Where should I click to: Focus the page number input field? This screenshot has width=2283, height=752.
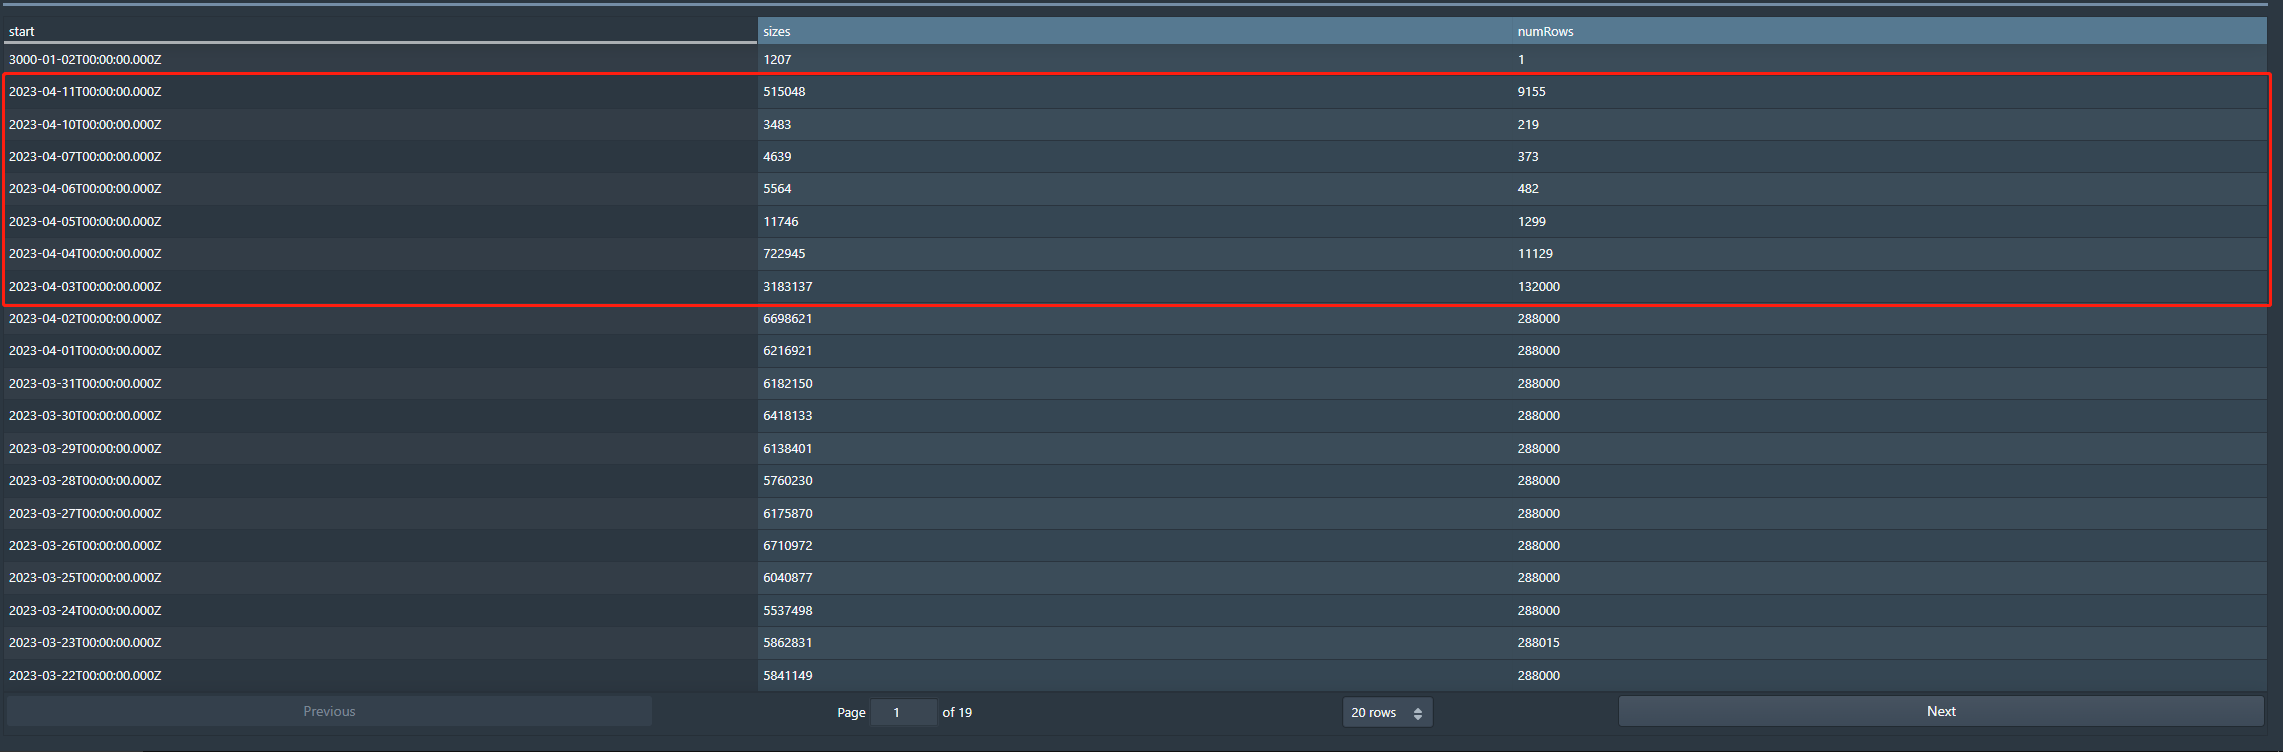(x=903, y=712)
